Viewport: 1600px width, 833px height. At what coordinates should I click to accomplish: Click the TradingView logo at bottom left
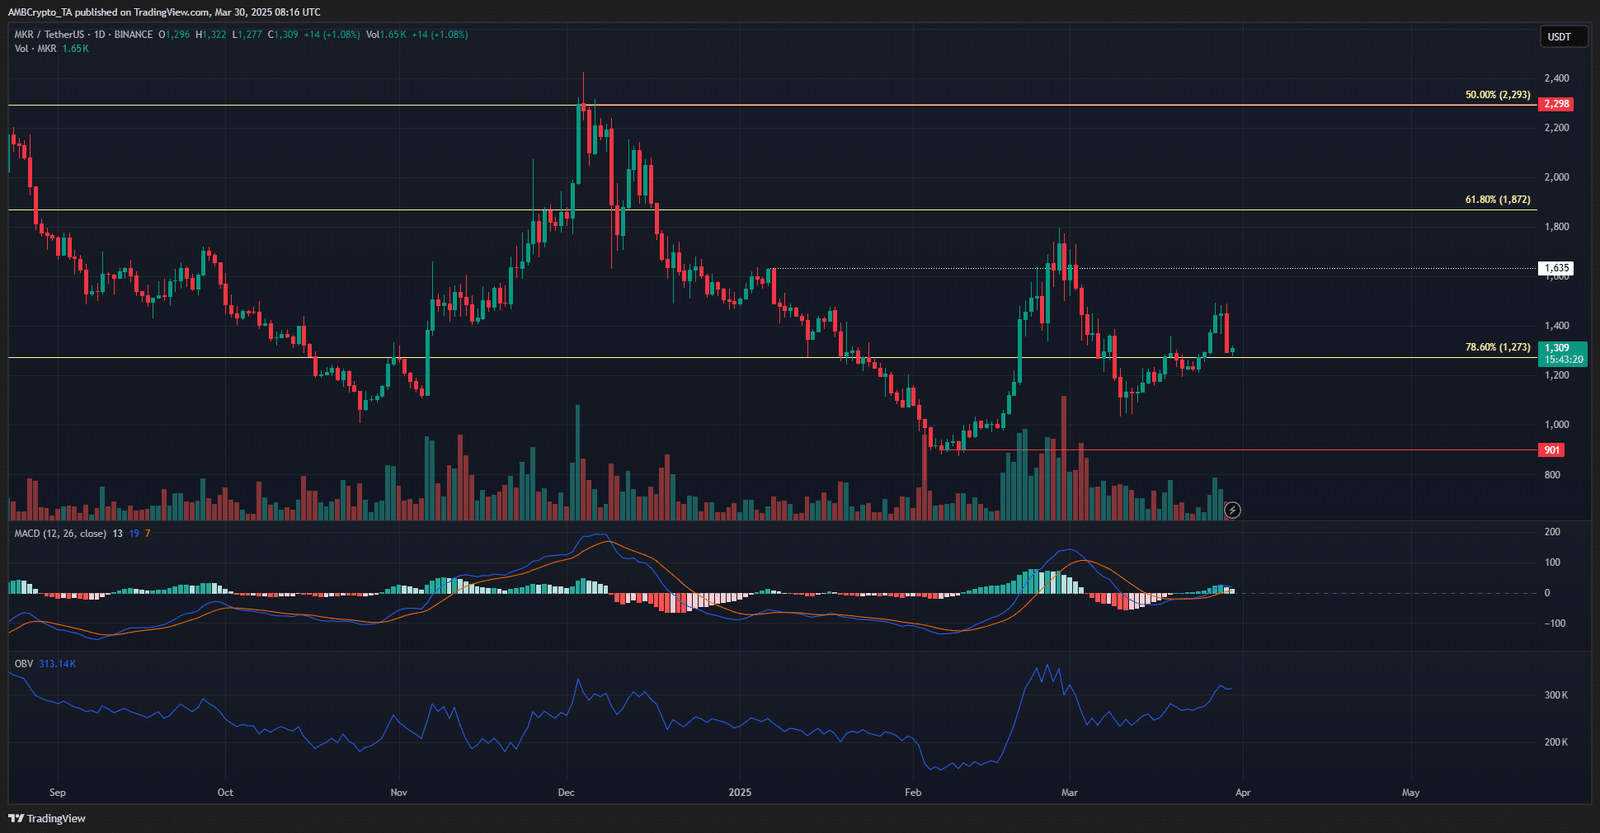tap(47, 818)
